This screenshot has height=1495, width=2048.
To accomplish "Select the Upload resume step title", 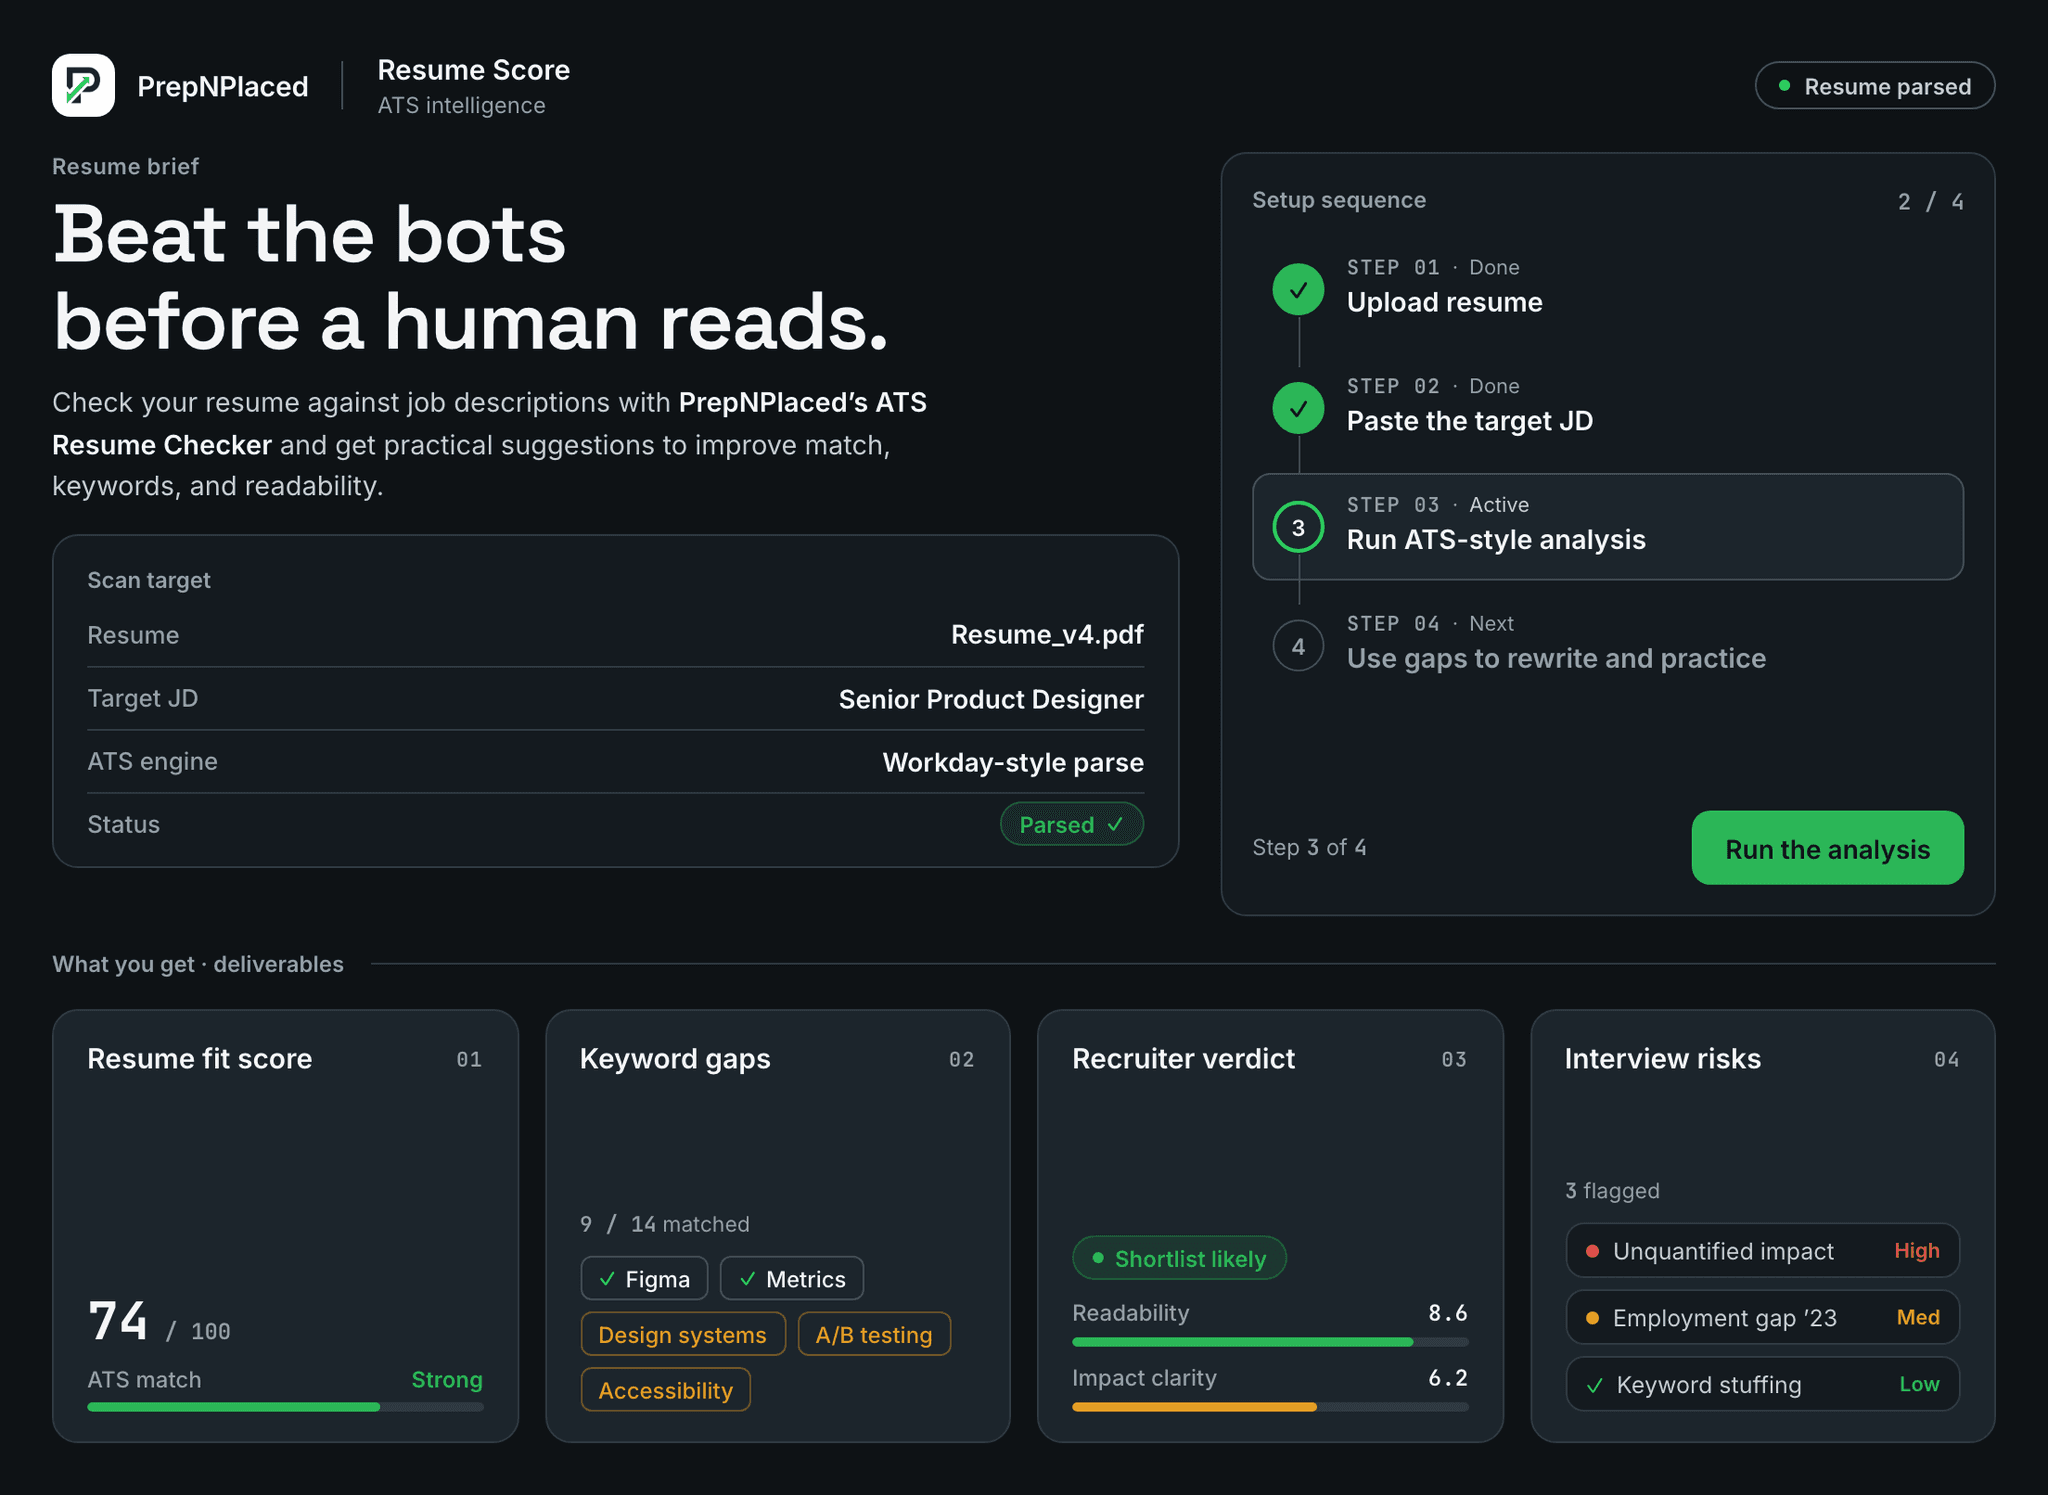I will (1444, 302).
